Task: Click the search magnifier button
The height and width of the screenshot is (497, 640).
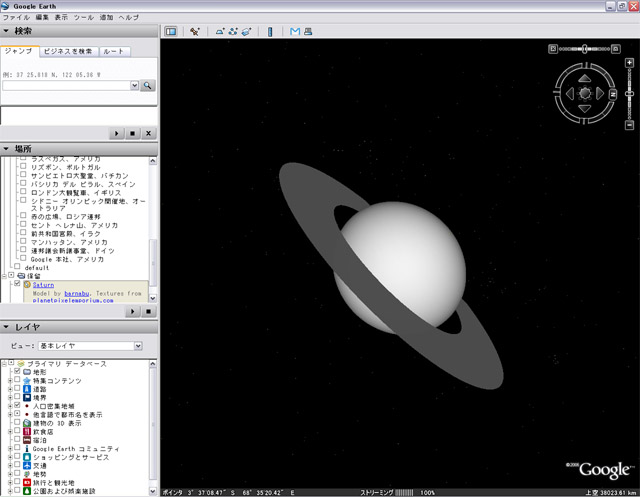Action: [147, 85]
